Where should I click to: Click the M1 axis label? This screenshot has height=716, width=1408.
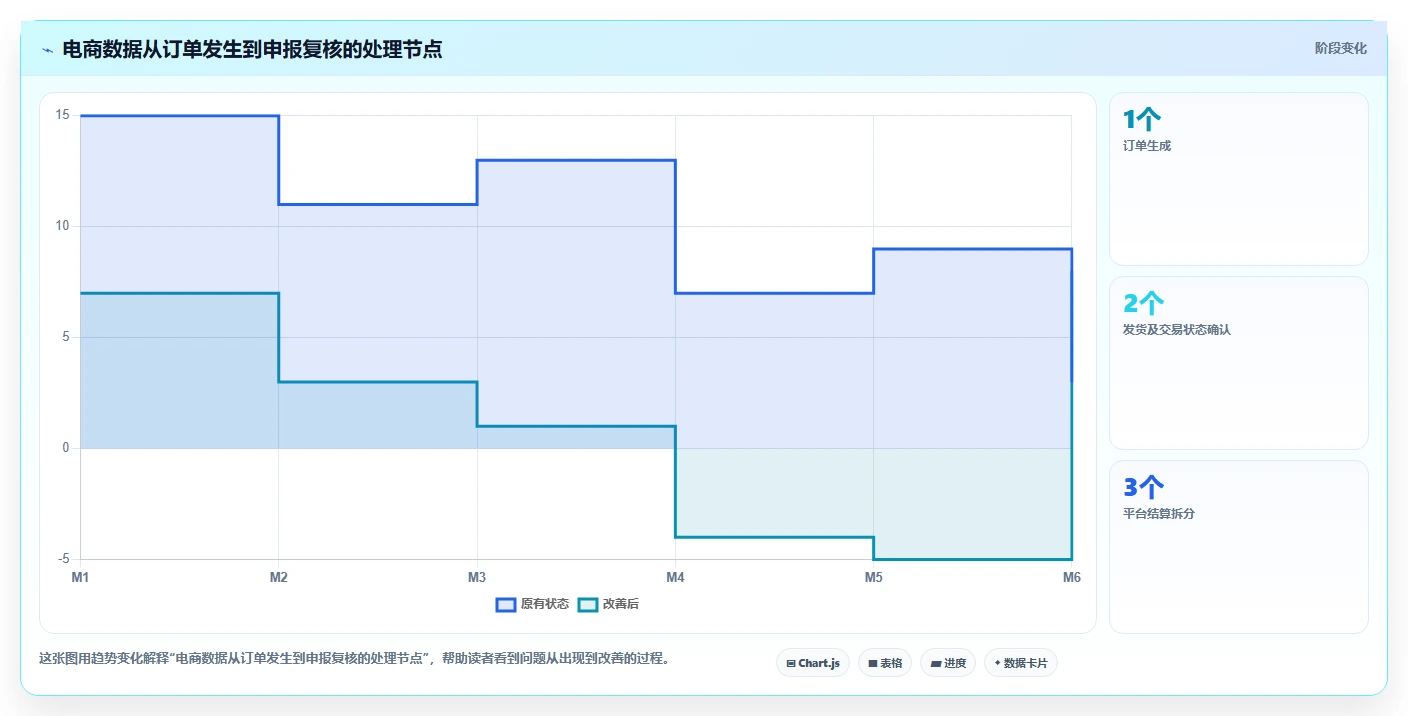click(81, 577)
